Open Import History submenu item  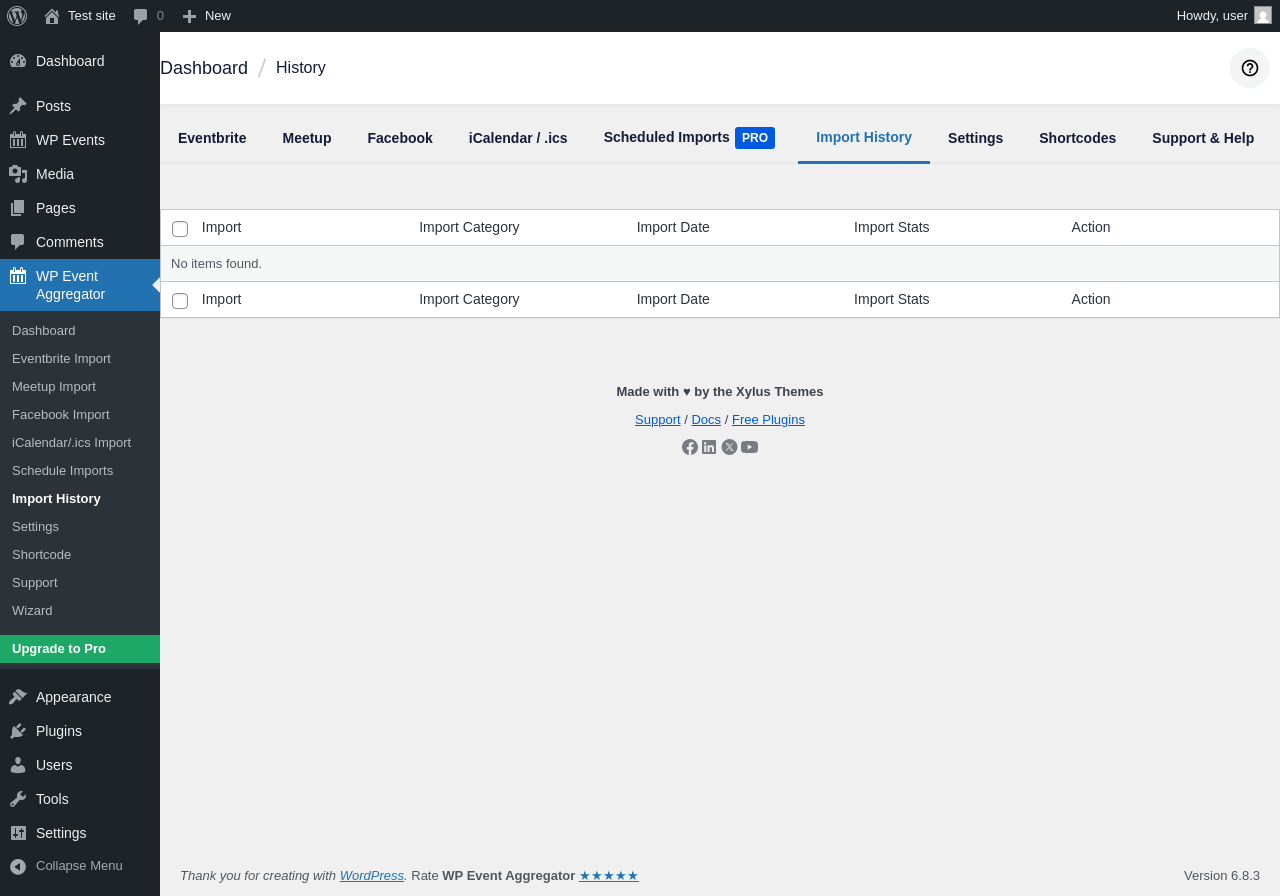(x=80, y=499)
